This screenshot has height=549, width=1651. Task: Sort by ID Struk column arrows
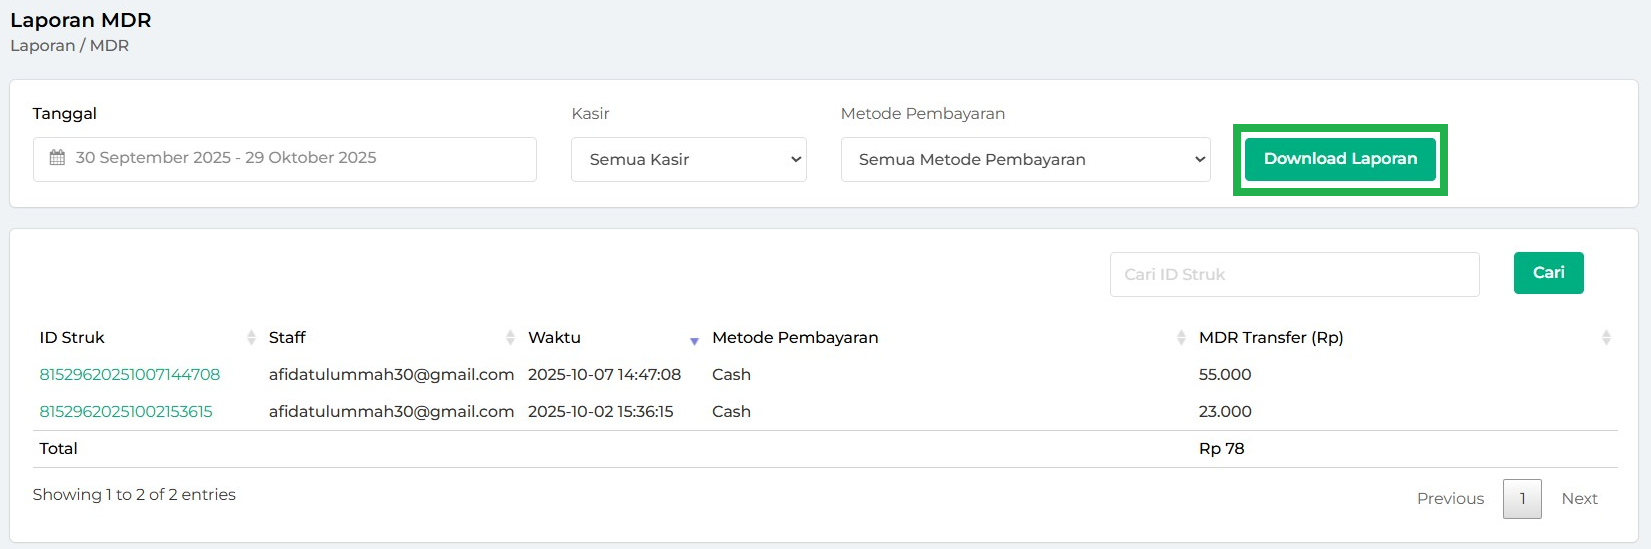click(251, 338)
